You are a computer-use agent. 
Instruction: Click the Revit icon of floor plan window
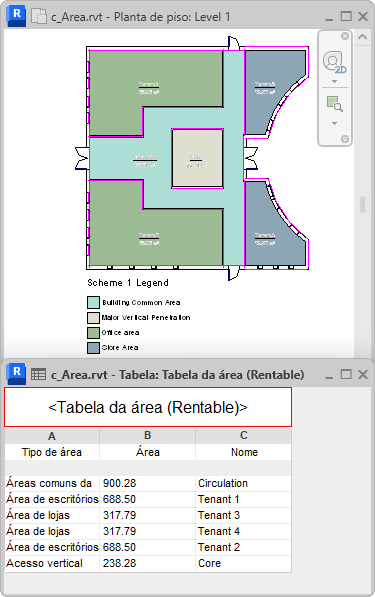[16, 16]
